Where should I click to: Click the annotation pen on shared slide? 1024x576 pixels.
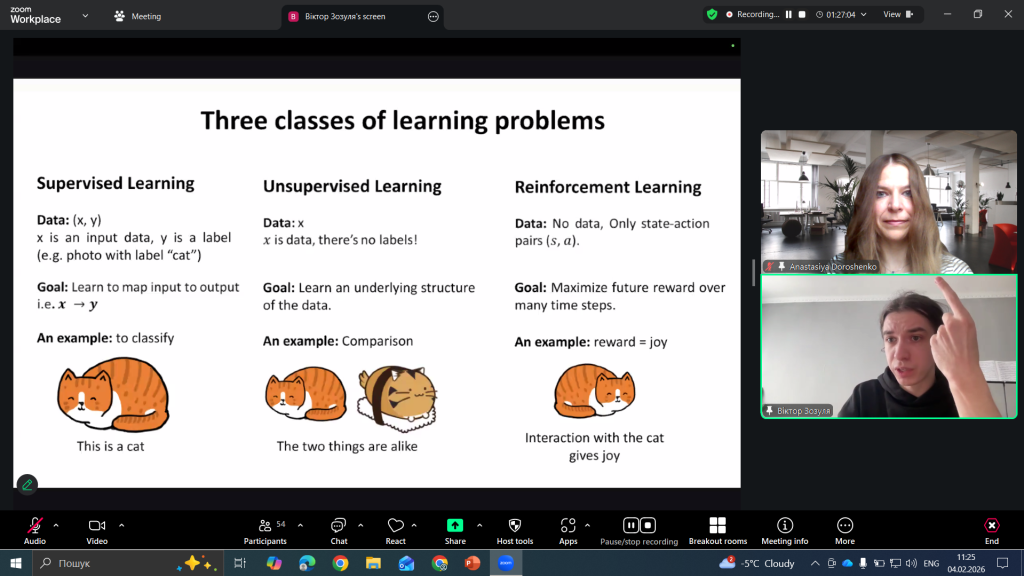pos(27,484)
